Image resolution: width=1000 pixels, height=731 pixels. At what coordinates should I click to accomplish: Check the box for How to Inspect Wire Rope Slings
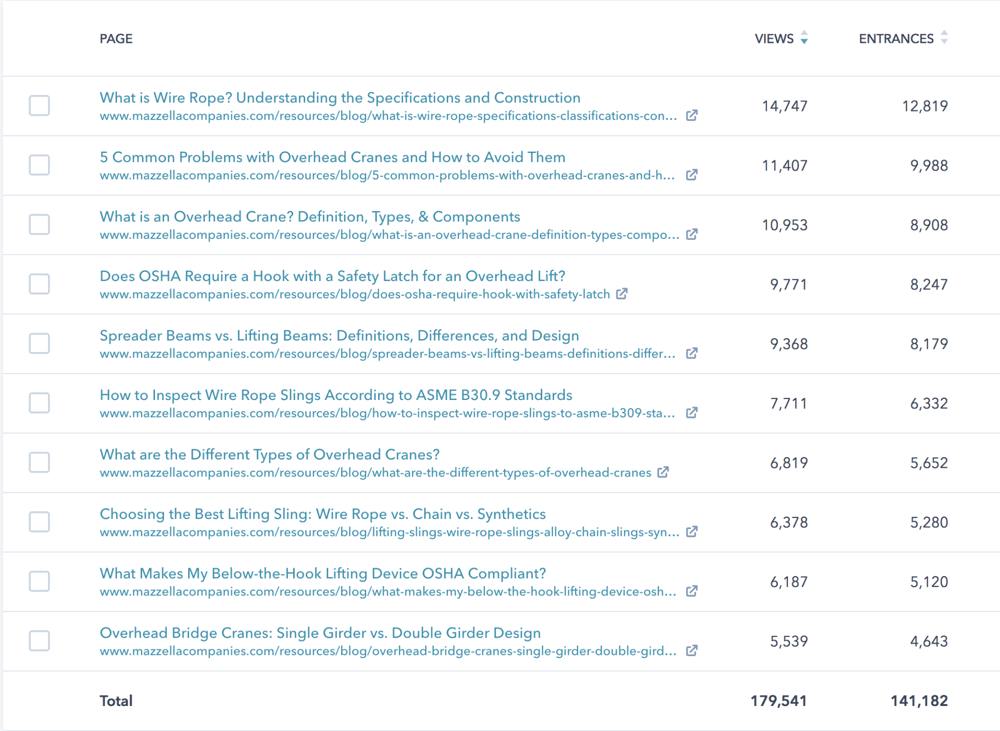(x=39, y=403)
